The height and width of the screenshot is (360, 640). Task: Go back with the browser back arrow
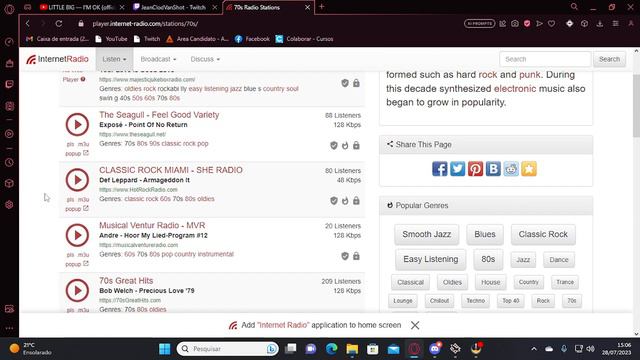pyautogui.click(x=28, y=24)
